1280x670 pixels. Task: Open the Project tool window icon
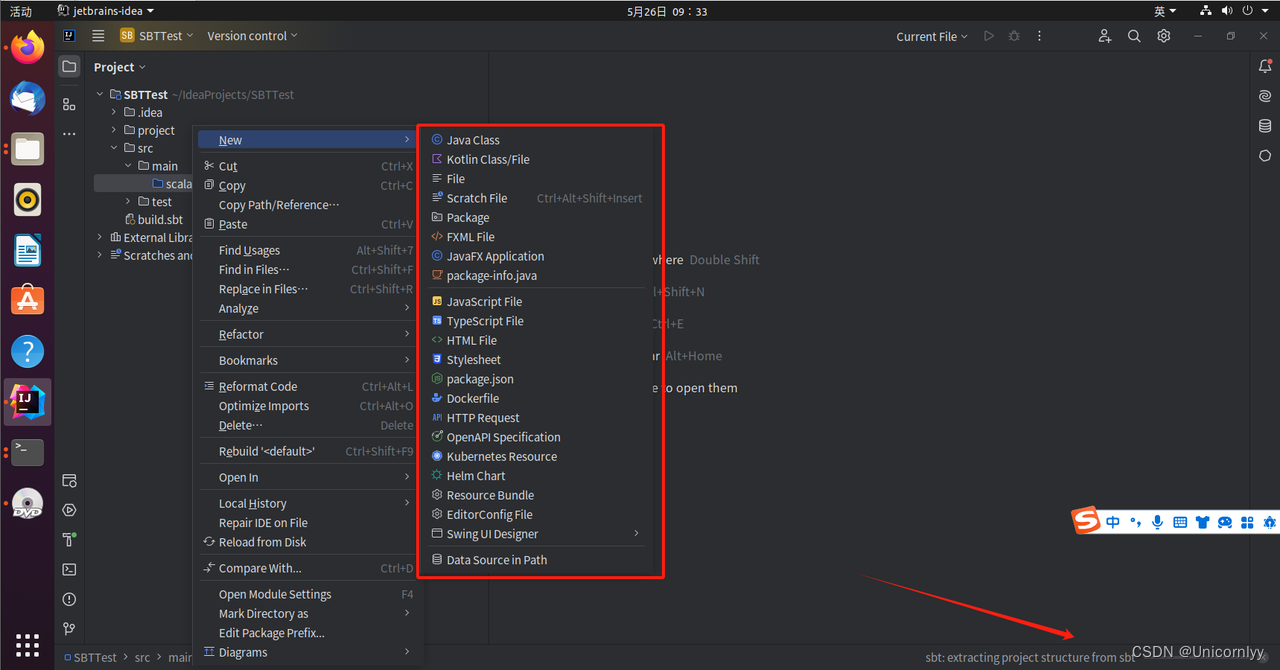pyautogui.click(x=69, y=67)
